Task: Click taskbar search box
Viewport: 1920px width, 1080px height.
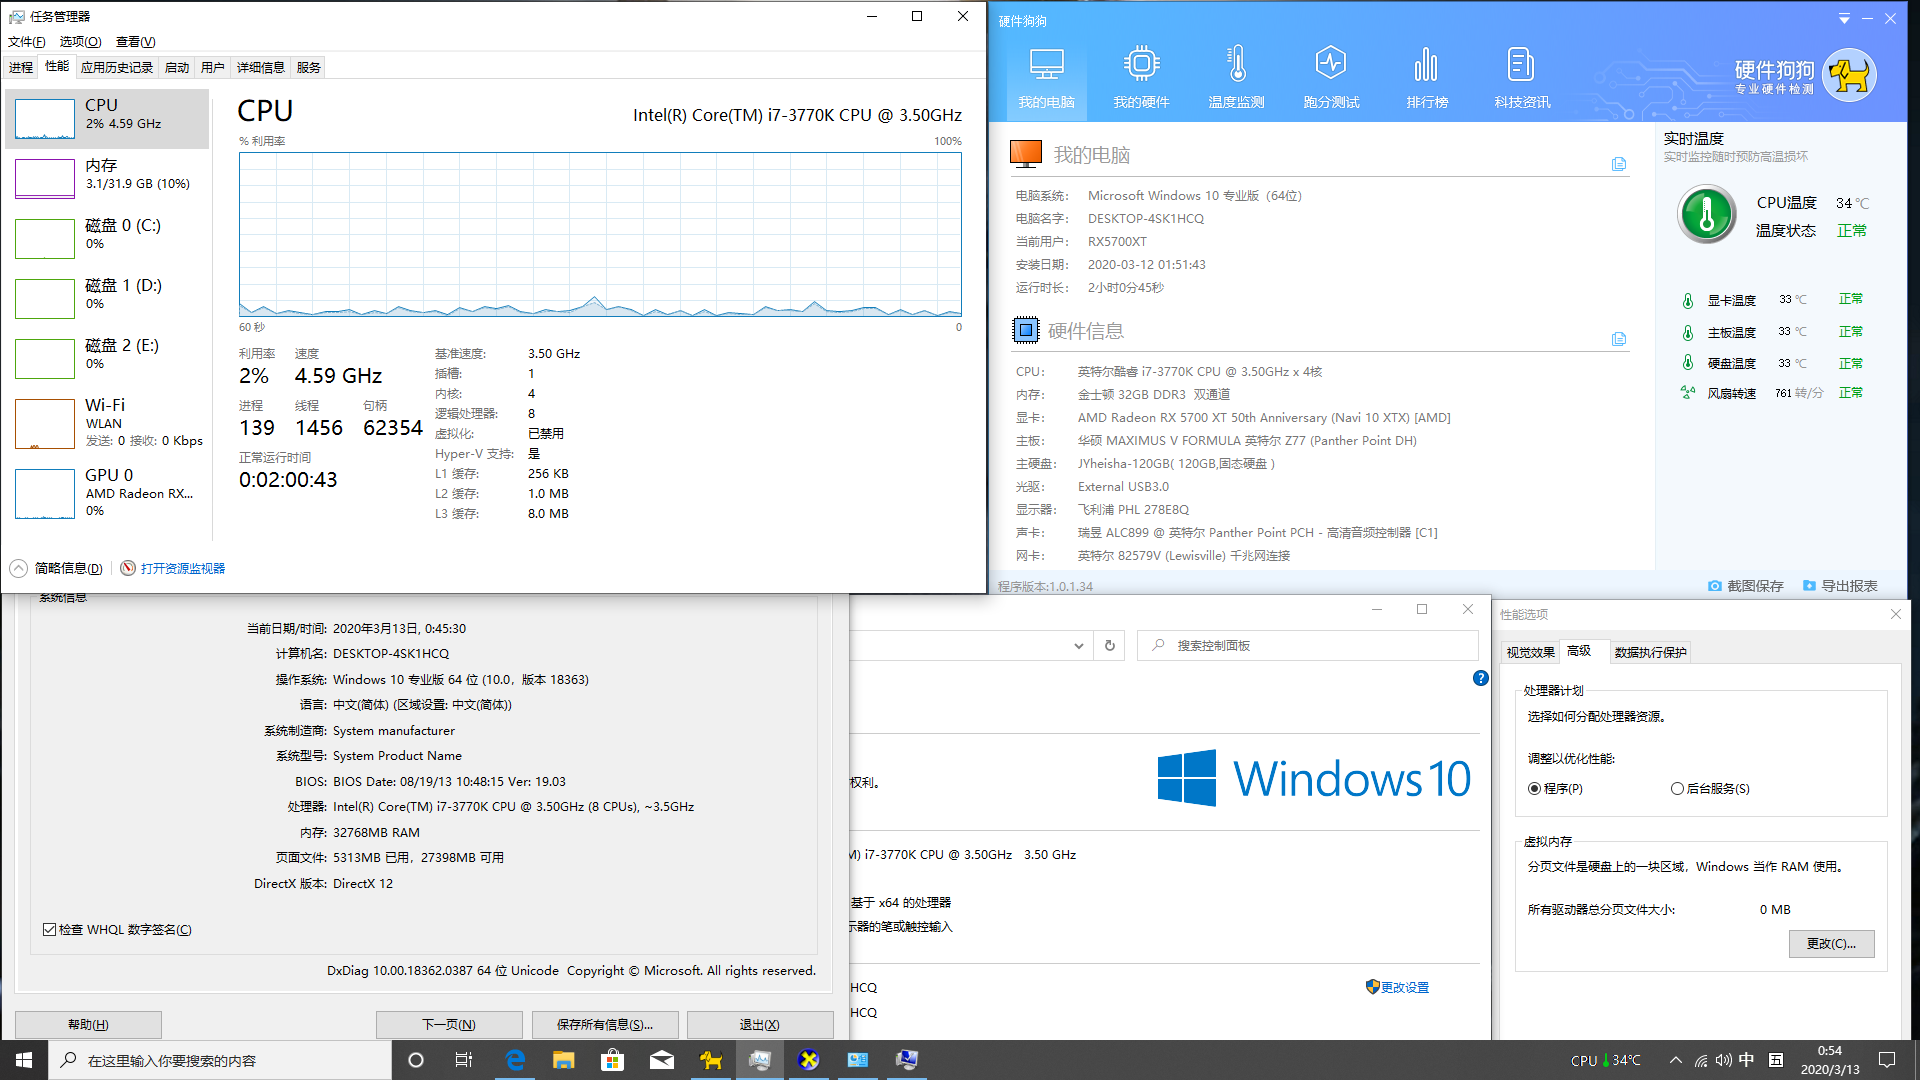Action: pos(220,1060)
